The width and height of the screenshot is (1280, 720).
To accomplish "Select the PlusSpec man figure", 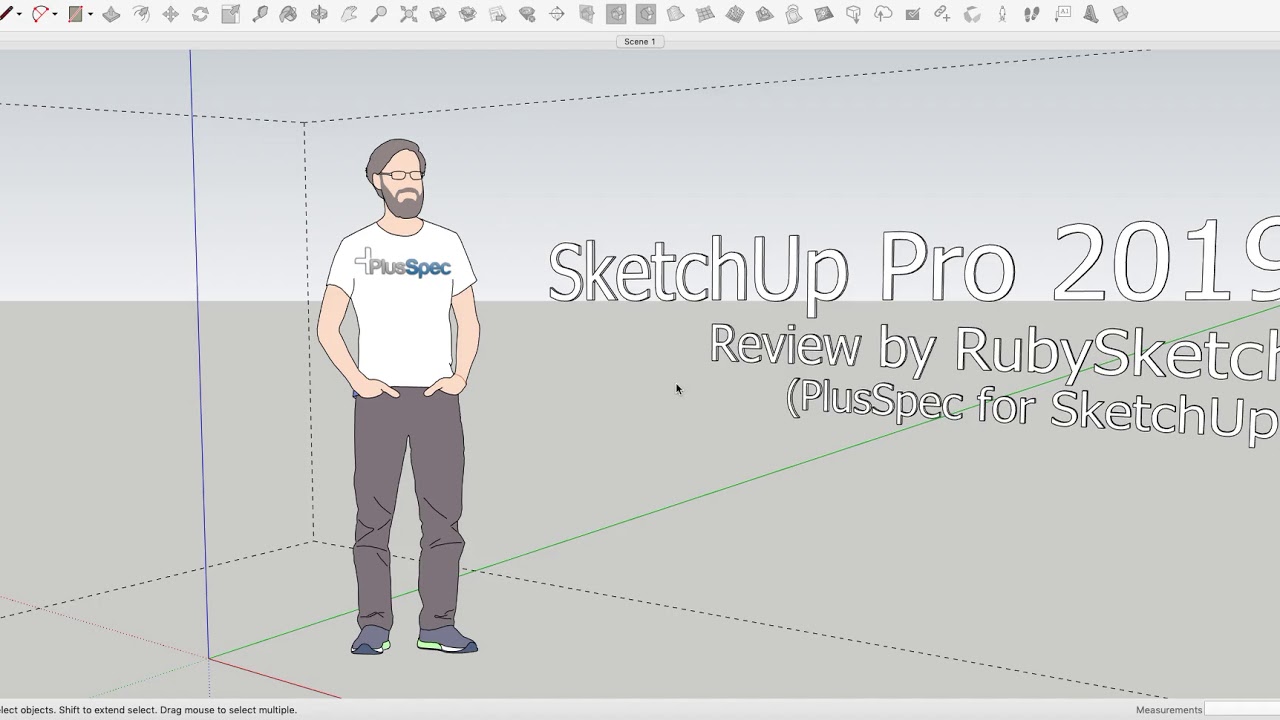I will (x=400, y=397).
